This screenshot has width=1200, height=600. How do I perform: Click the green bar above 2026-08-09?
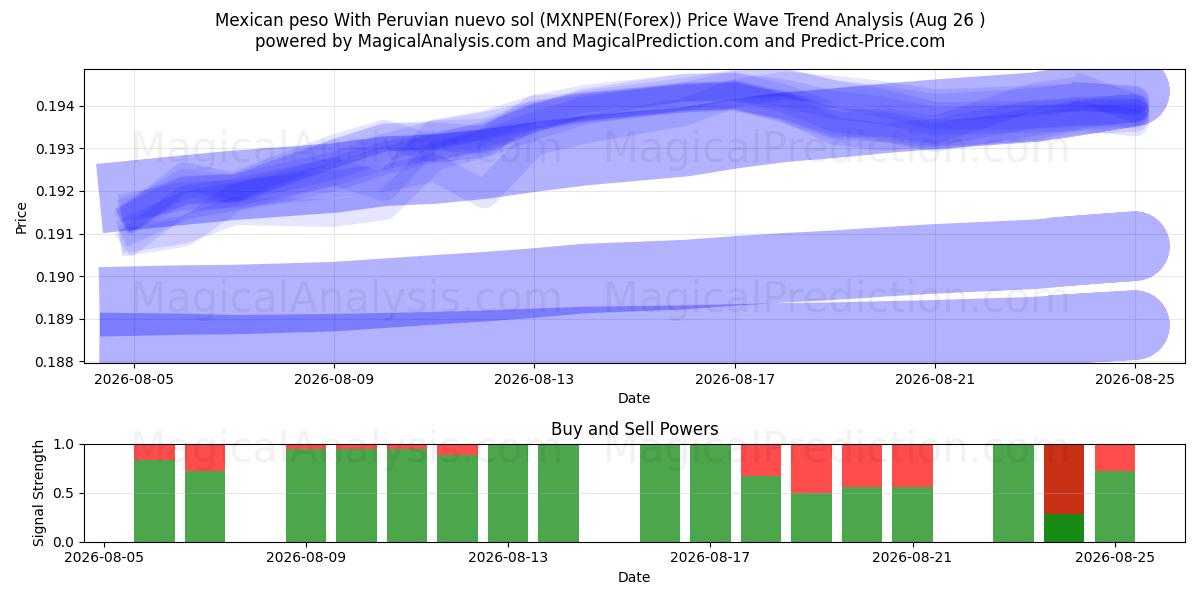pos(306,496)
